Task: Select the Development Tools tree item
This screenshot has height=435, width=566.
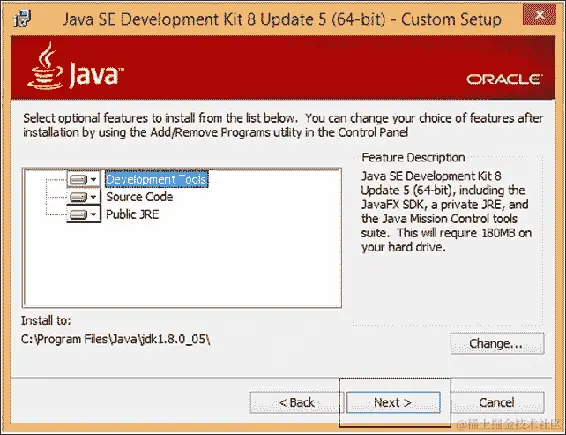Action: 157,179
